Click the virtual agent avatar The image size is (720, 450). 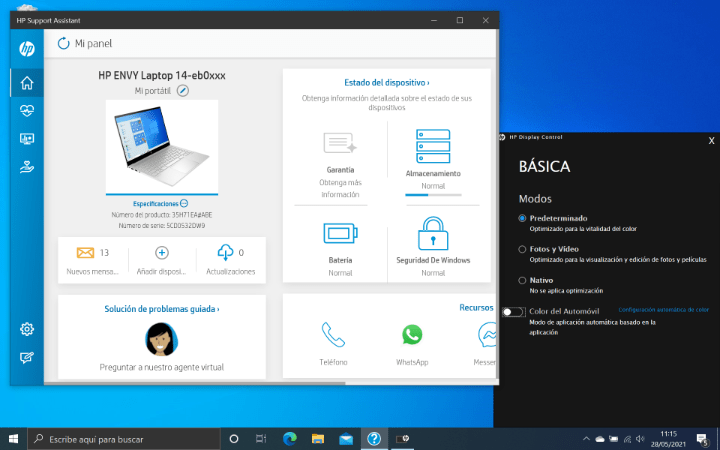[162, 339]
